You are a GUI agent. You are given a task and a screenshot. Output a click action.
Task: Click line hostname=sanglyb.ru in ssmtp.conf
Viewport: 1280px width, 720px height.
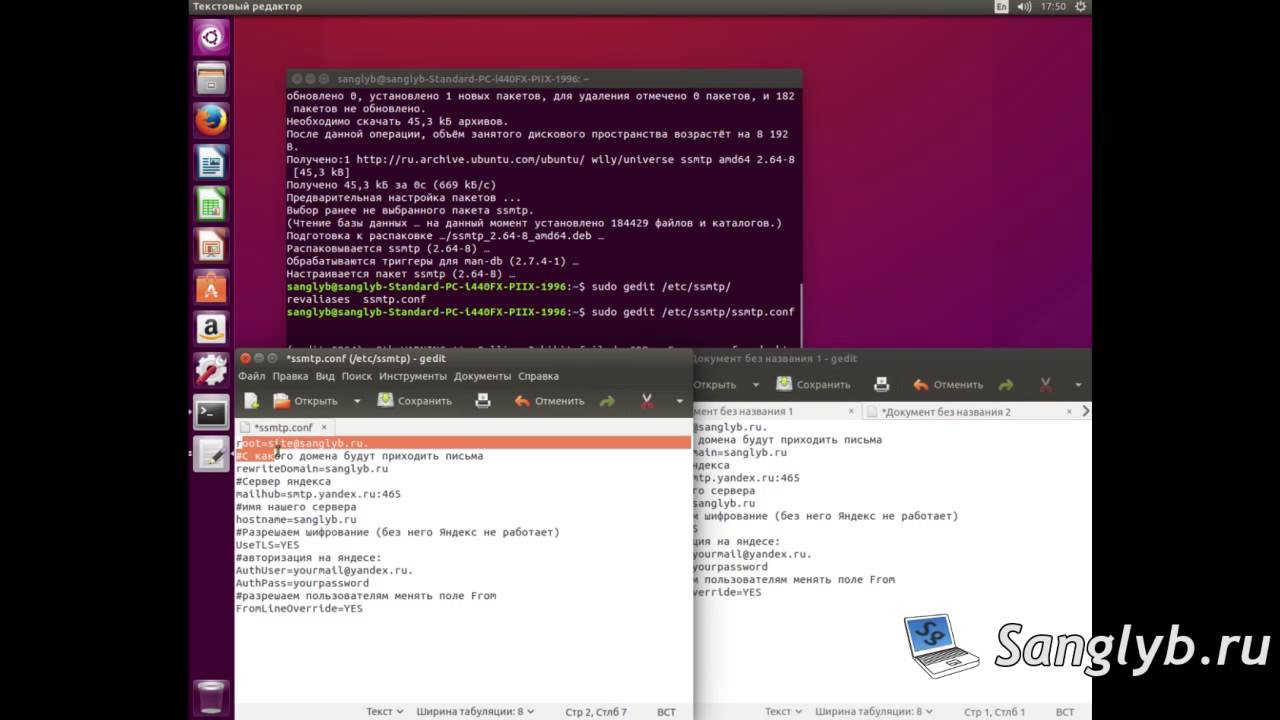[296, 520]
